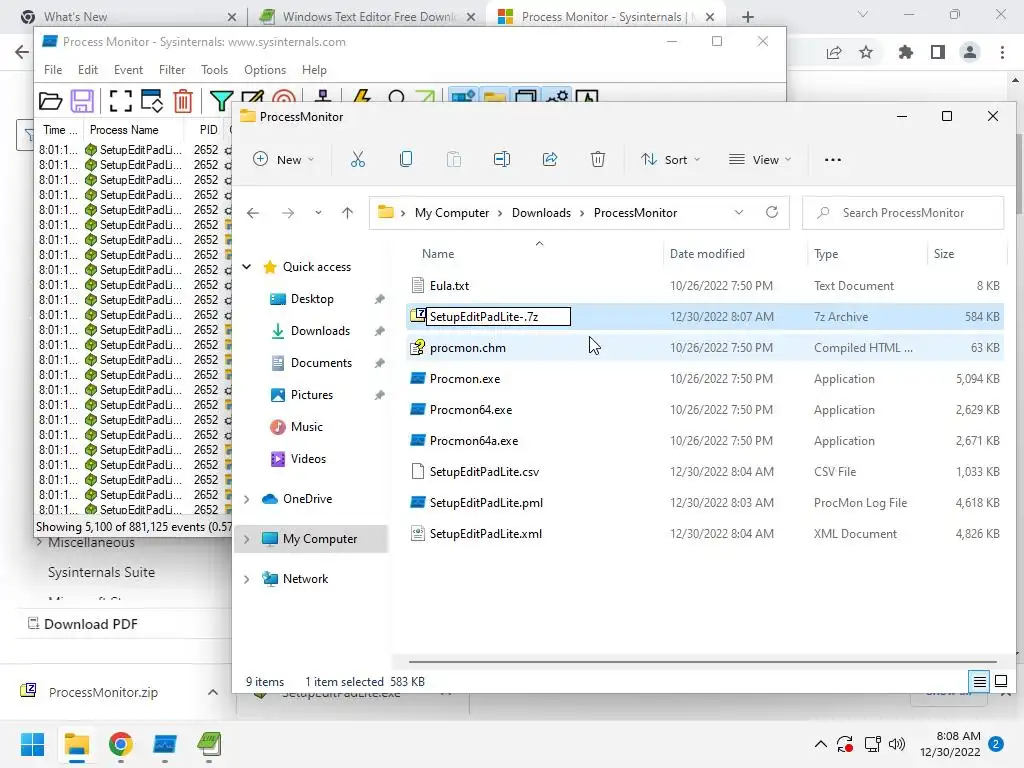
Task: Select Pictures in Quick access
Action: click(312, 395)
